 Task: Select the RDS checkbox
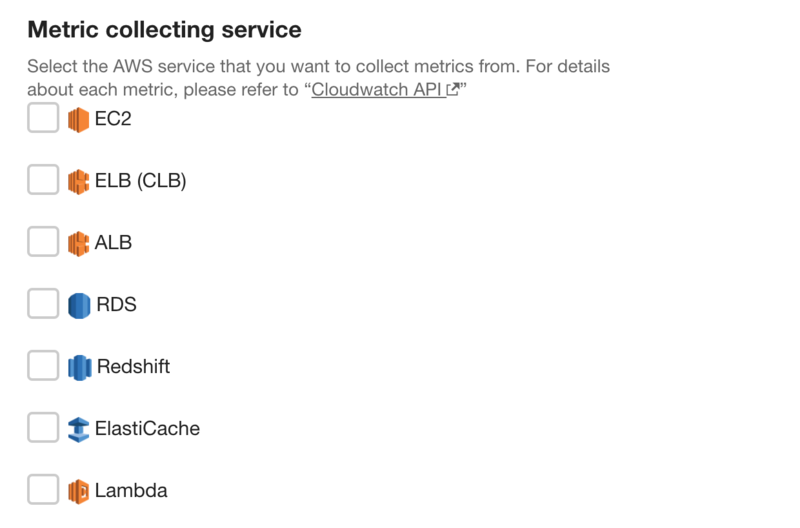[43, 304]
